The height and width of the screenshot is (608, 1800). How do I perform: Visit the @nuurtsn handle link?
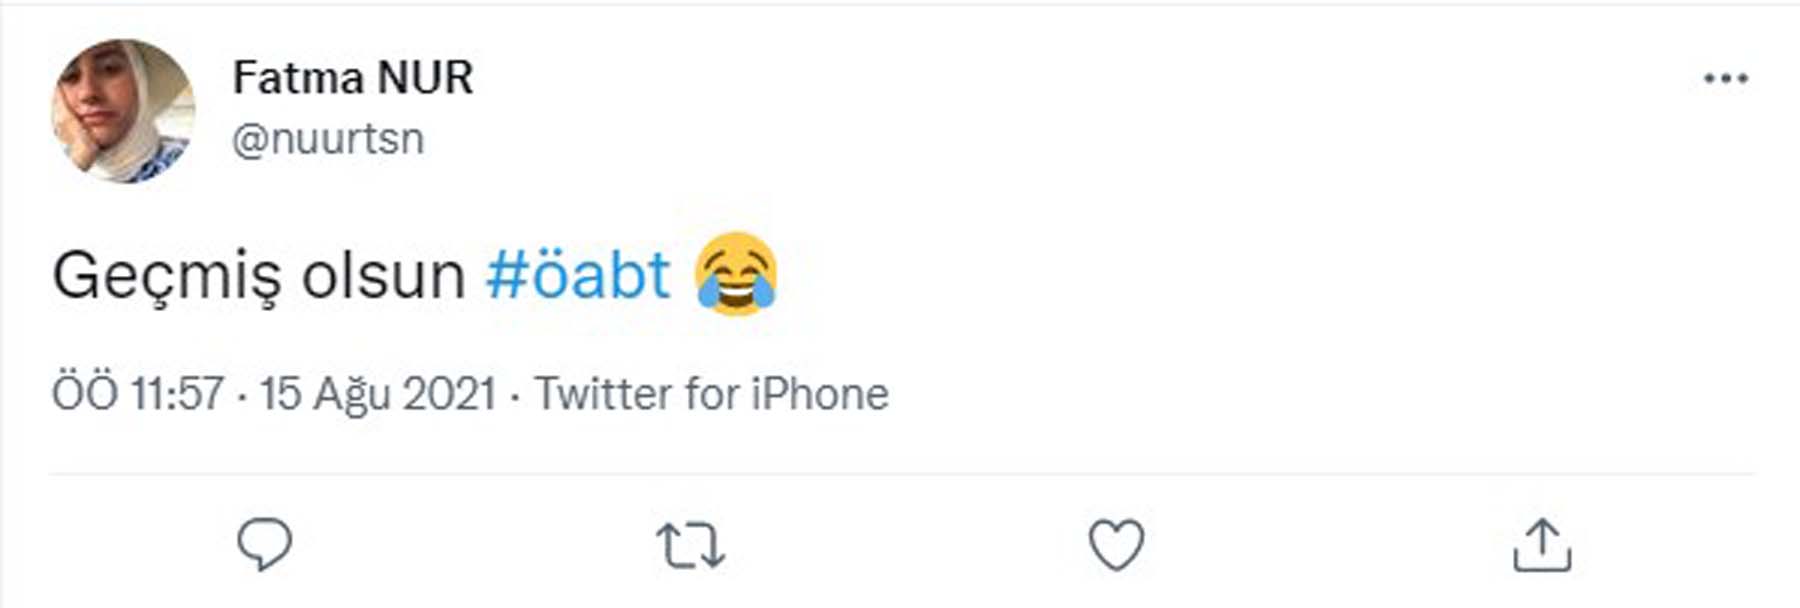tap(328, 138)
